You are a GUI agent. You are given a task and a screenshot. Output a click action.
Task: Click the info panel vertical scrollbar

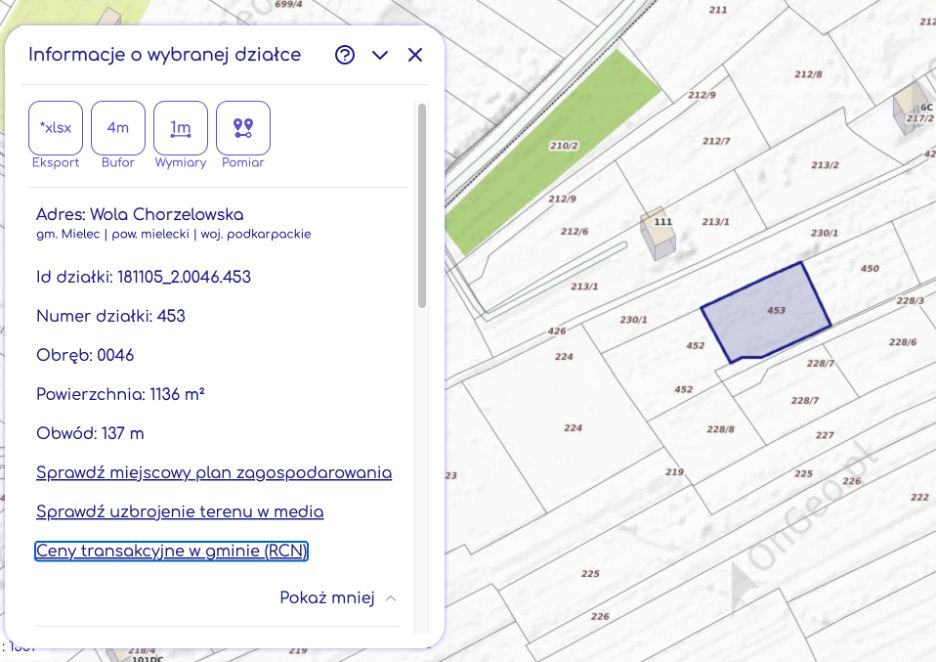(x=422, y=206)
